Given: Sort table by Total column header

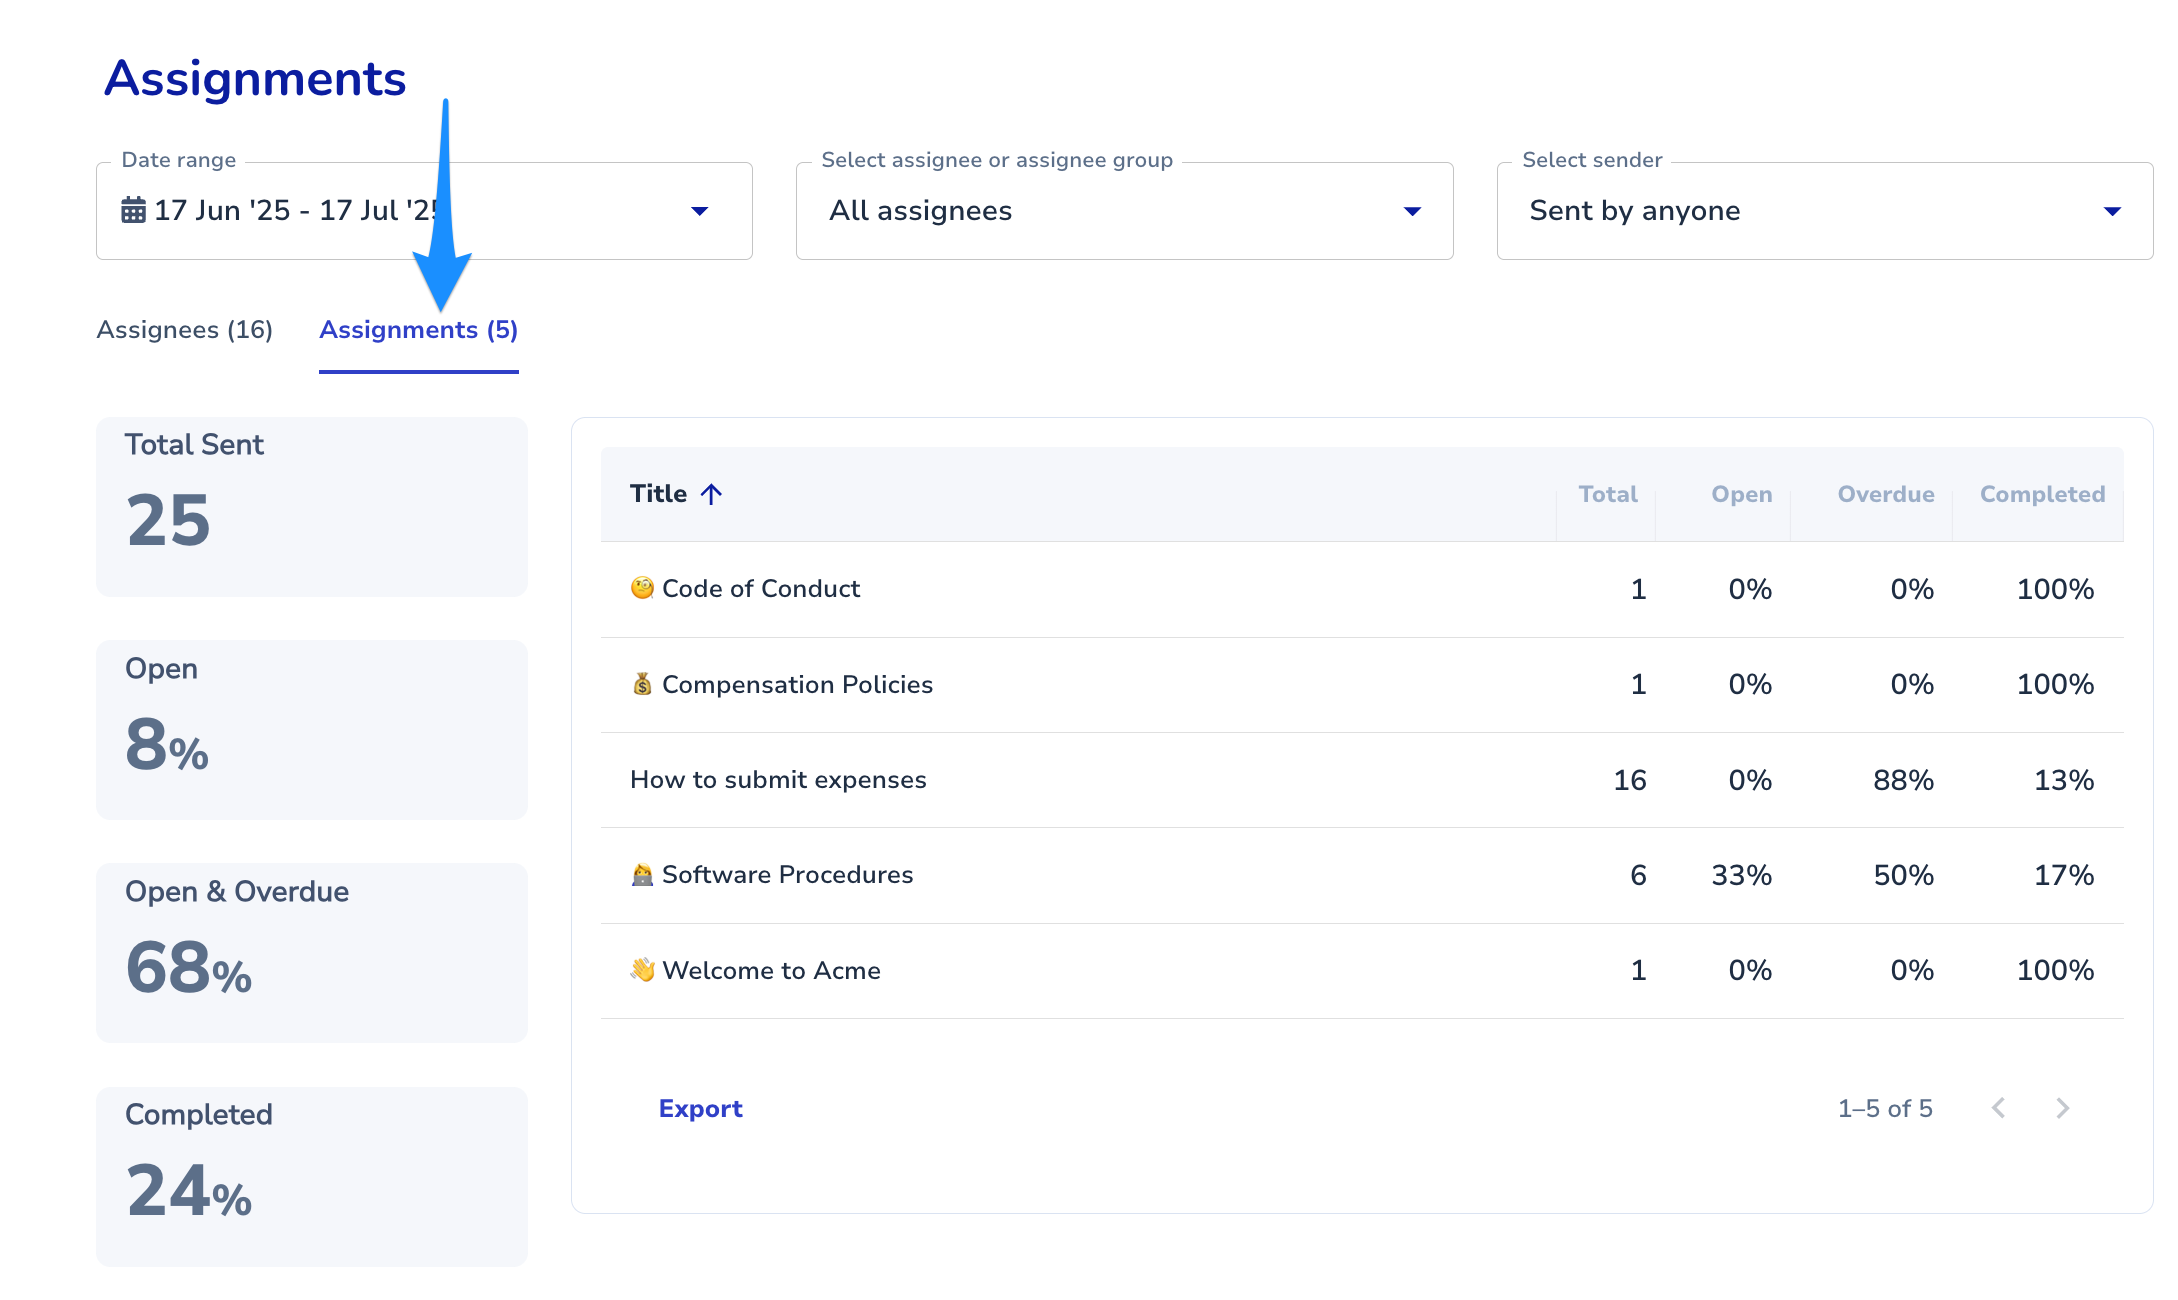Looking at the screenshot, I should [x=1607, y=494].
